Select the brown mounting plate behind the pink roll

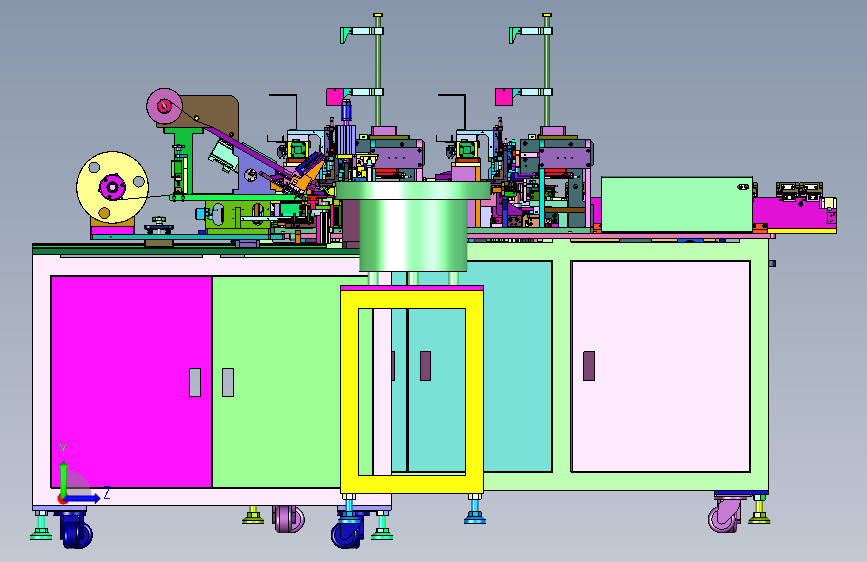point(213,115)
